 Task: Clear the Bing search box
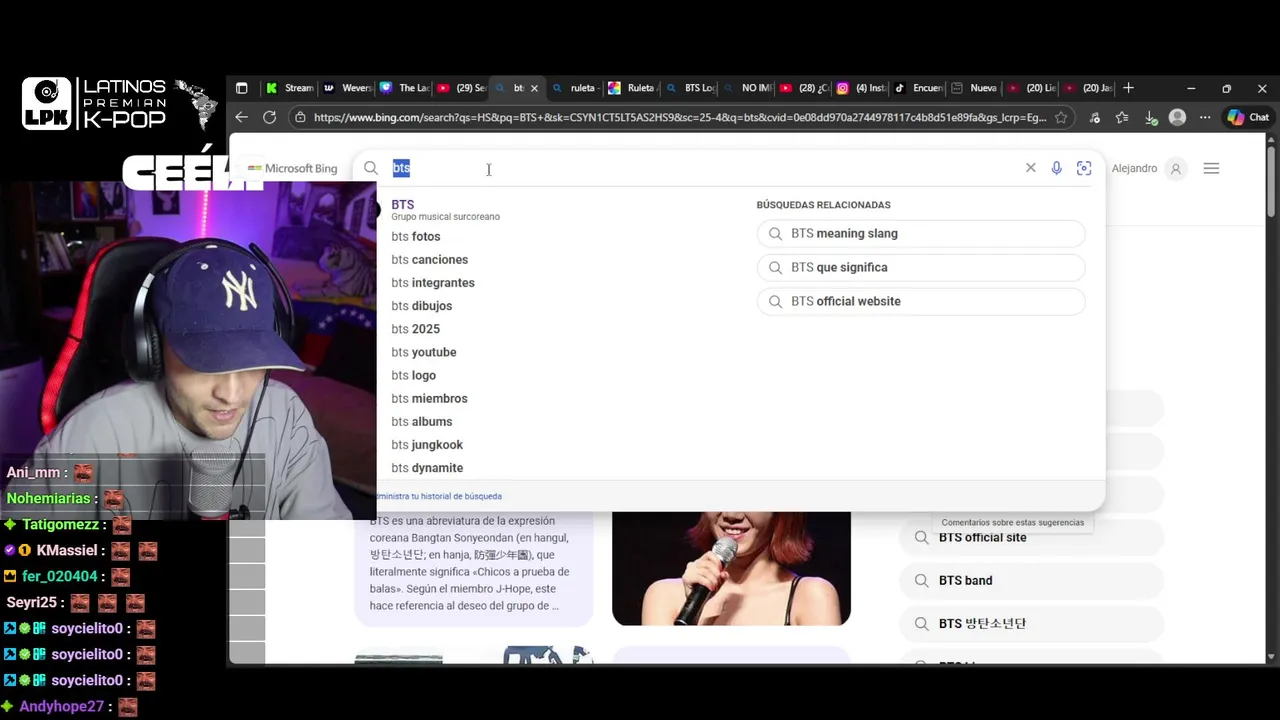[x=1031, y=168]
